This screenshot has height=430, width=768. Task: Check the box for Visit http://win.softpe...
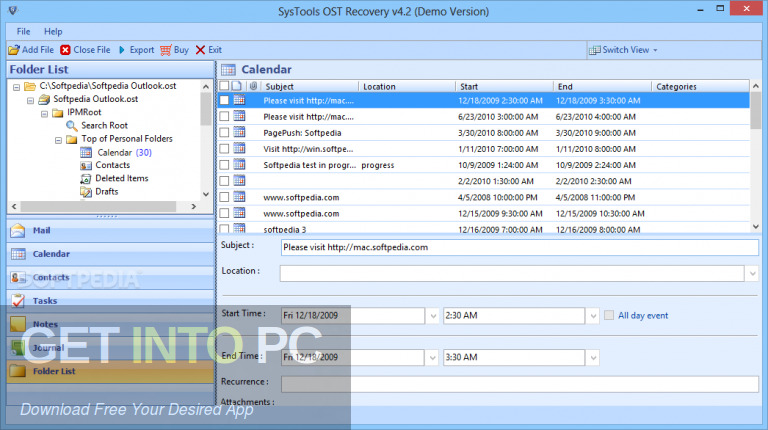224,149
